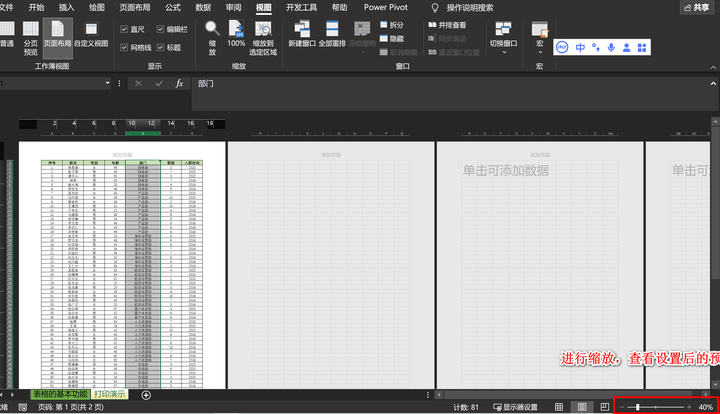
Task: Open the Page Layout (页面布局) ribbon tab
Action: click(x=135, y=7)
